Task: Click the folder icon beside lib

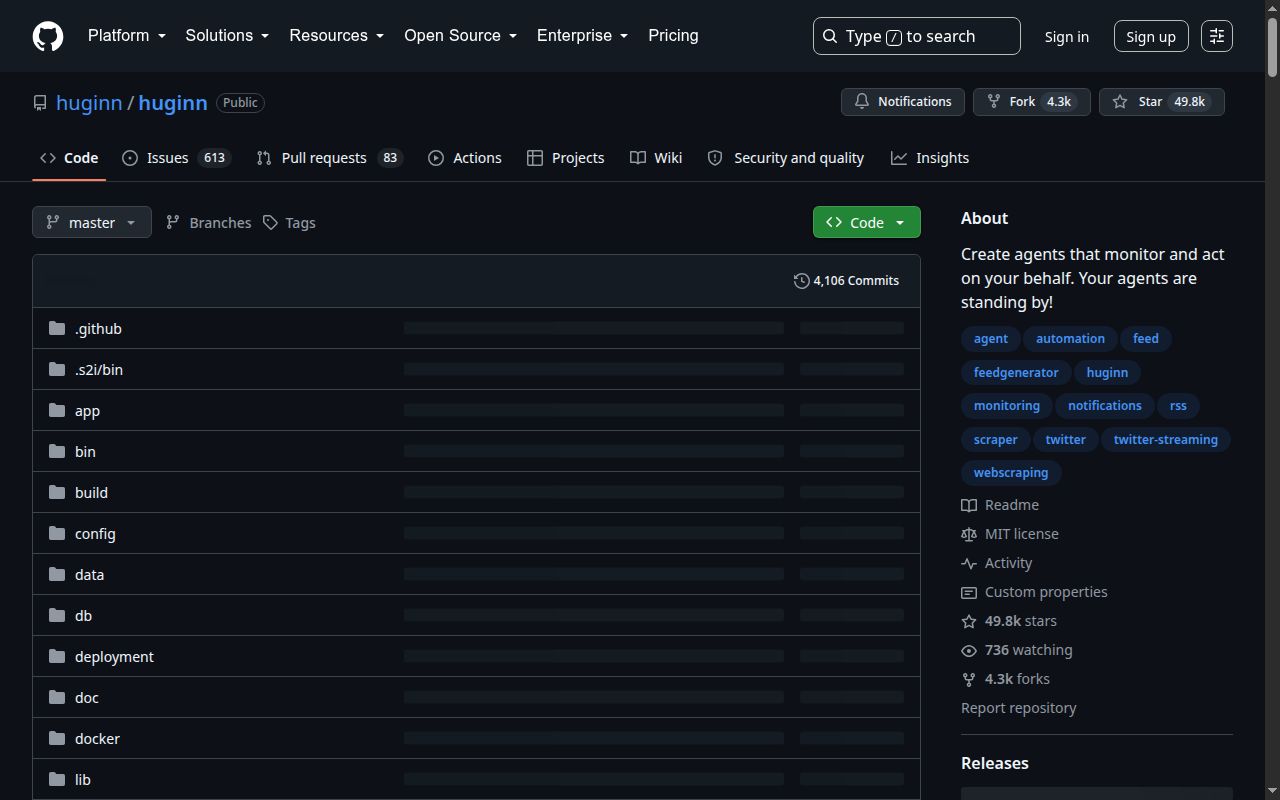Action: (x=57, y=779)
